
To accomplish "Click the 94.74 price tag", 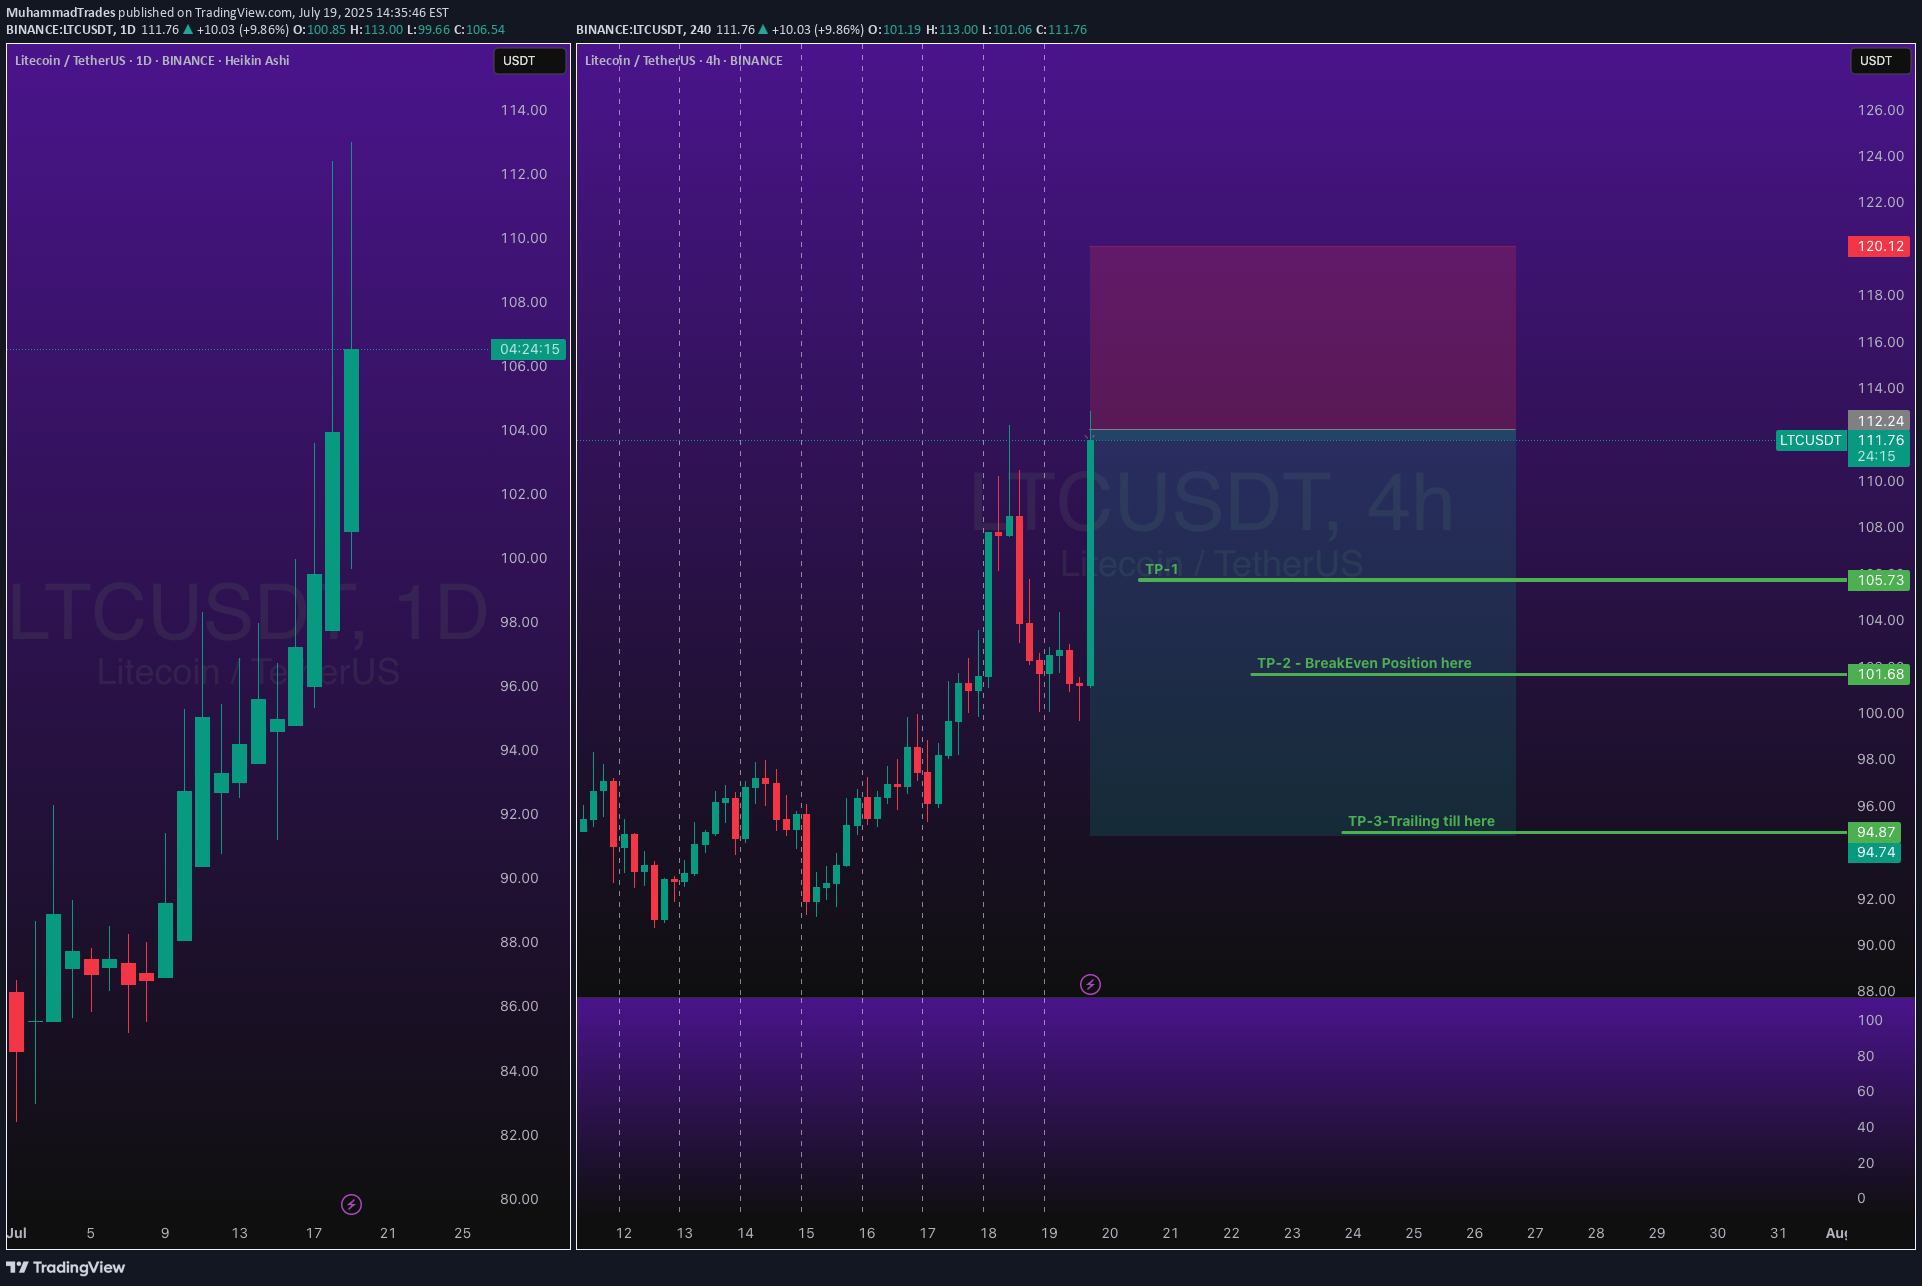I will pyautogui.click(x=1874, y=852).
